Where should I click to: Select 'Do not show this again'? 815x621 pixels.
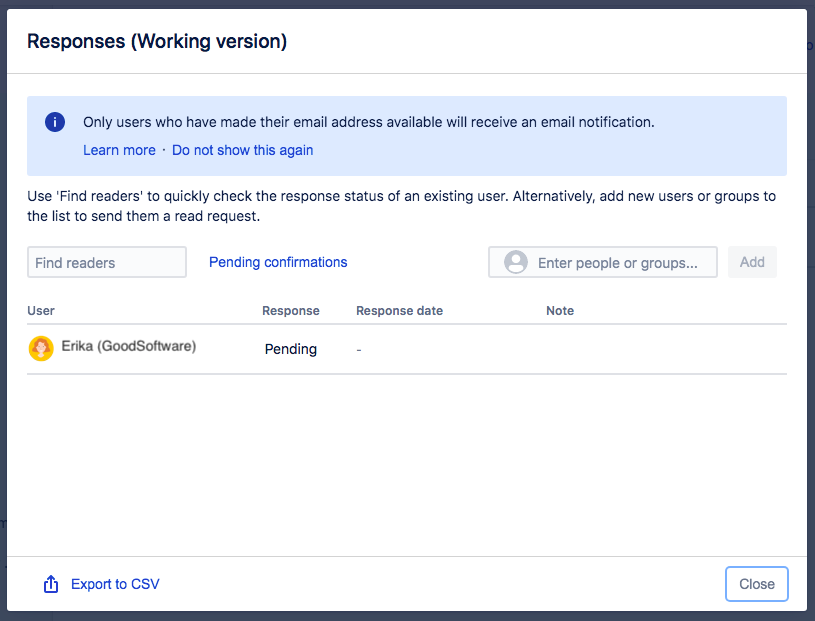click(242, 150)
